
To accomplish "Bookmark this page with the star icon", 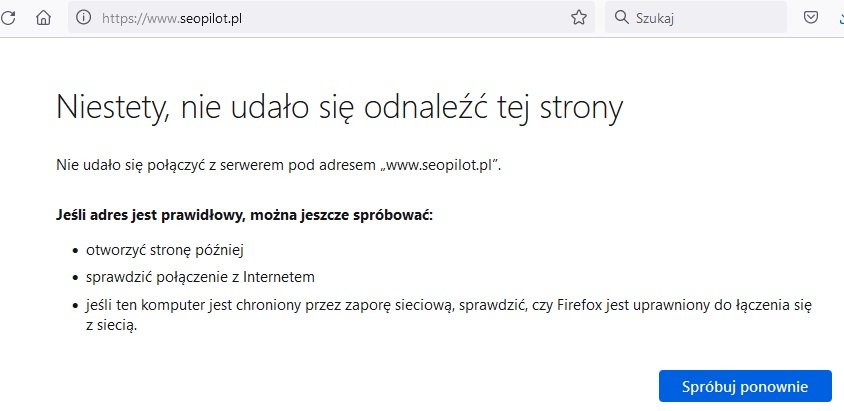I will [x=578, y=17].
